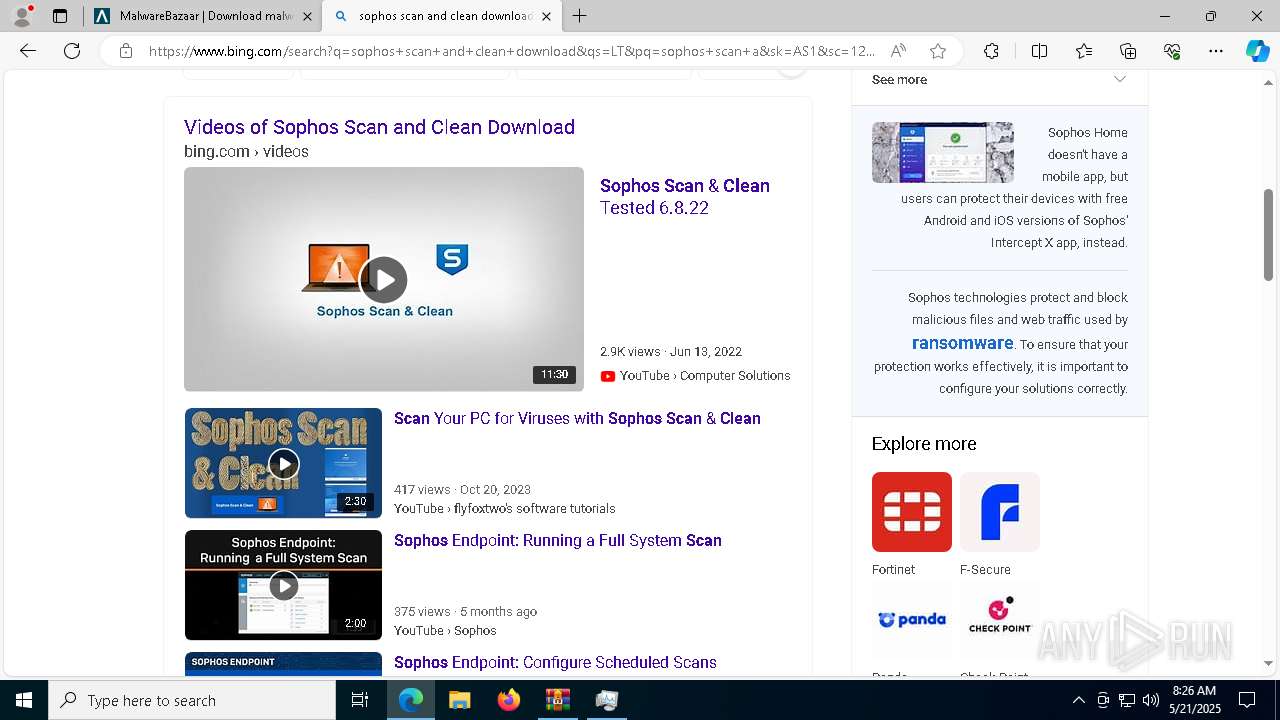The image size is (1280, 720).
Task: Click '2.9K views · Jun 13, 2022' text
Action: pos(671,352)
